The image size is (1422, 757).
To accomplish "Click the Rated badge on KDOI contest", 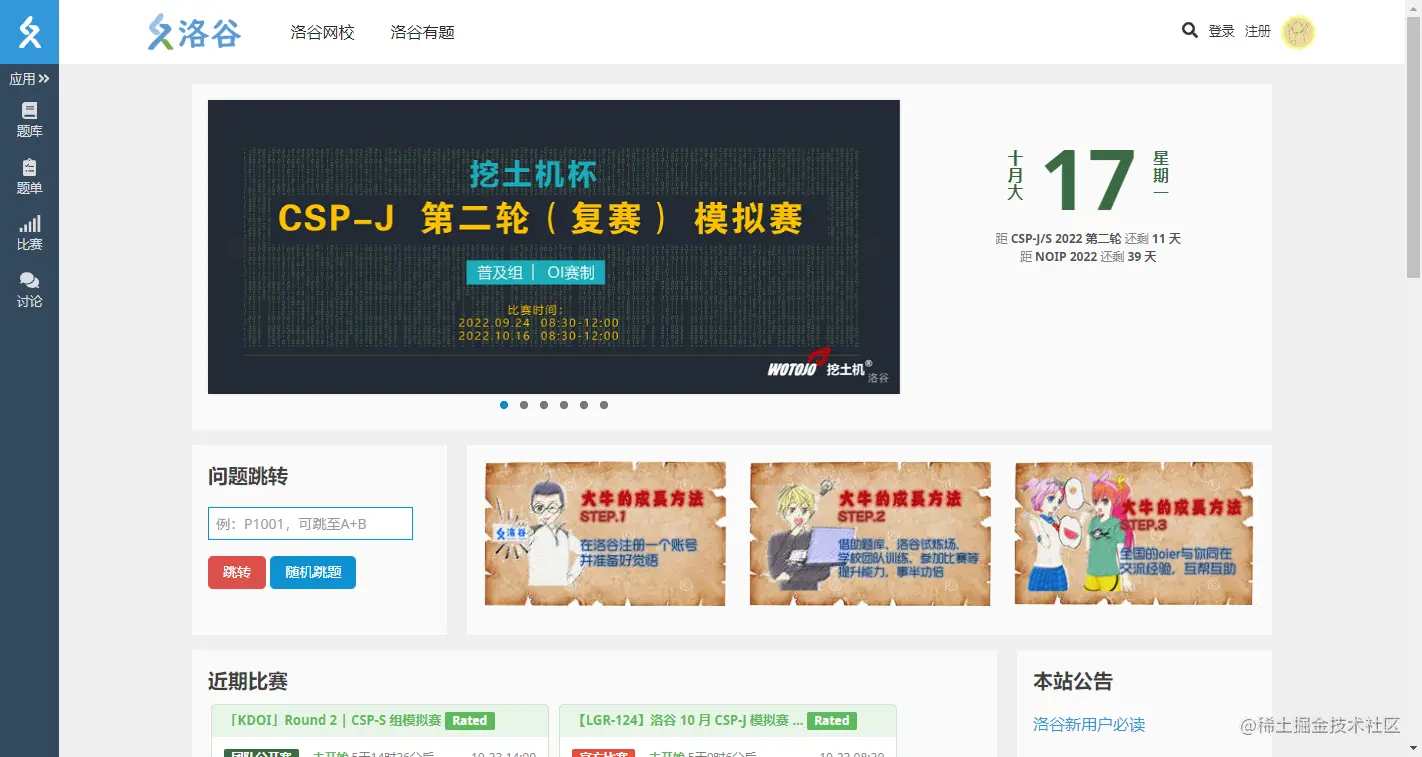I will click(470, 720).
